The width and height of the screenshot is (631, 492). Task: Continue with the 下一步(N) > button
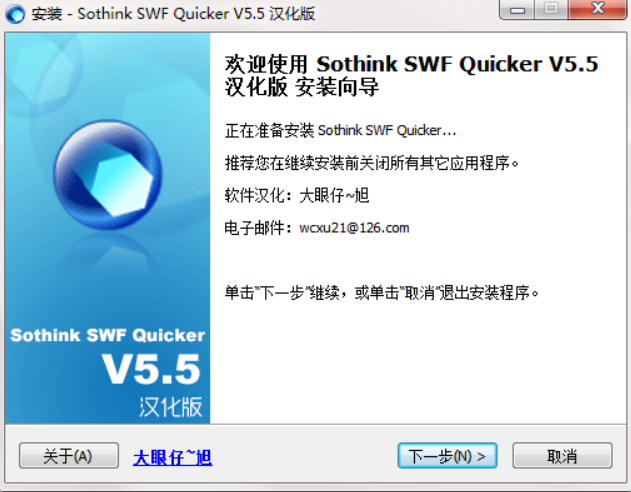[447, 456]
